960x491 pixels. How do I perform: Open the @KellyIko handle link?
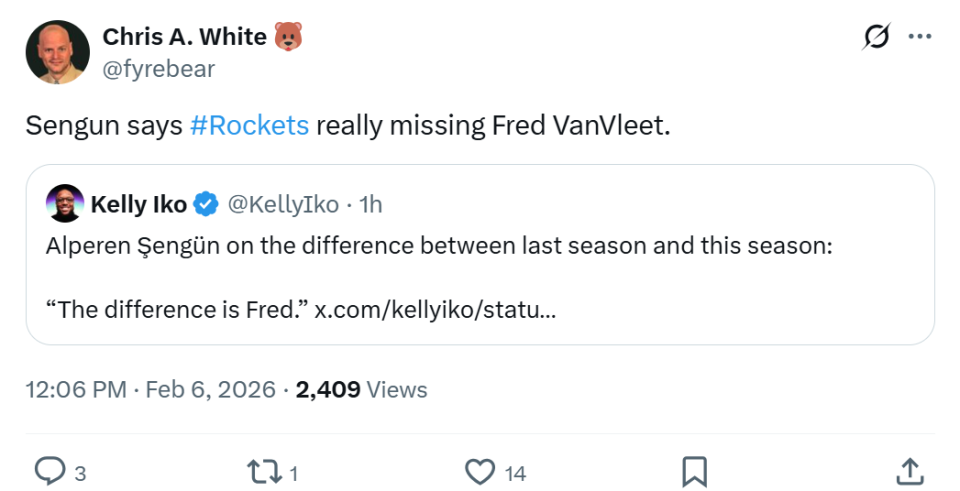pos(283,204)
